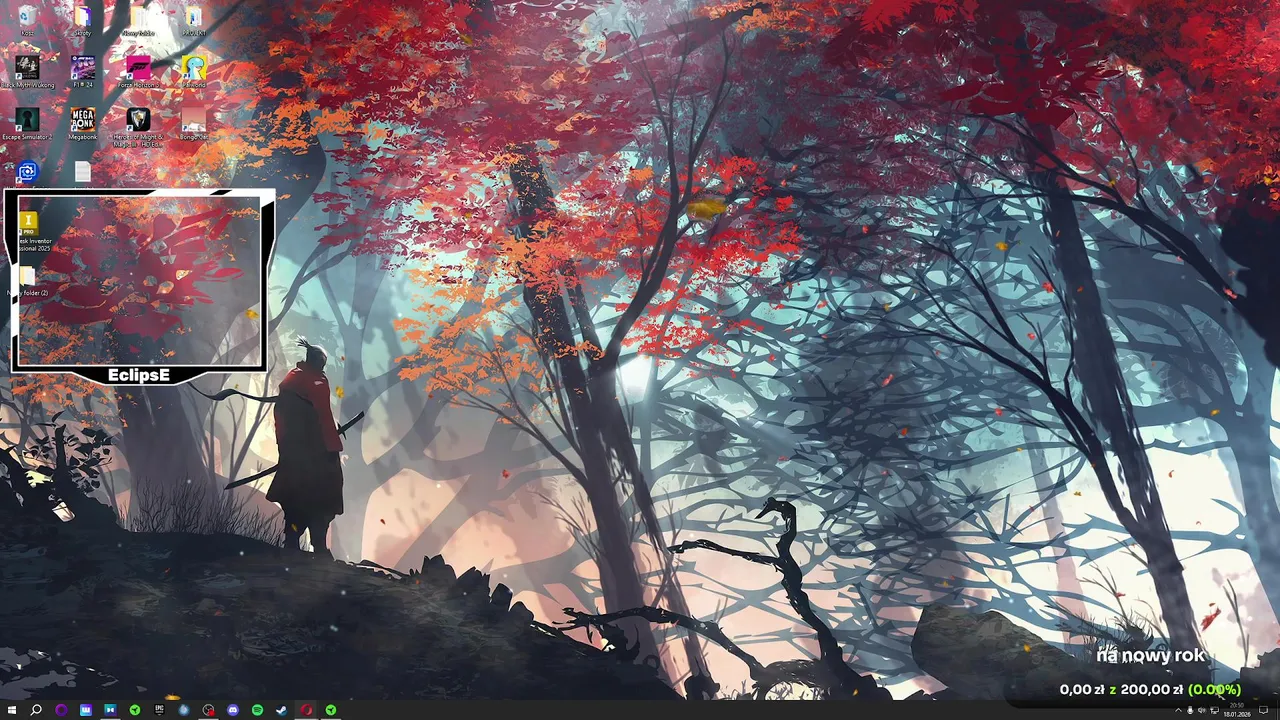
Task: Open the Skróty folder on desktop
Action: (83, 21)
